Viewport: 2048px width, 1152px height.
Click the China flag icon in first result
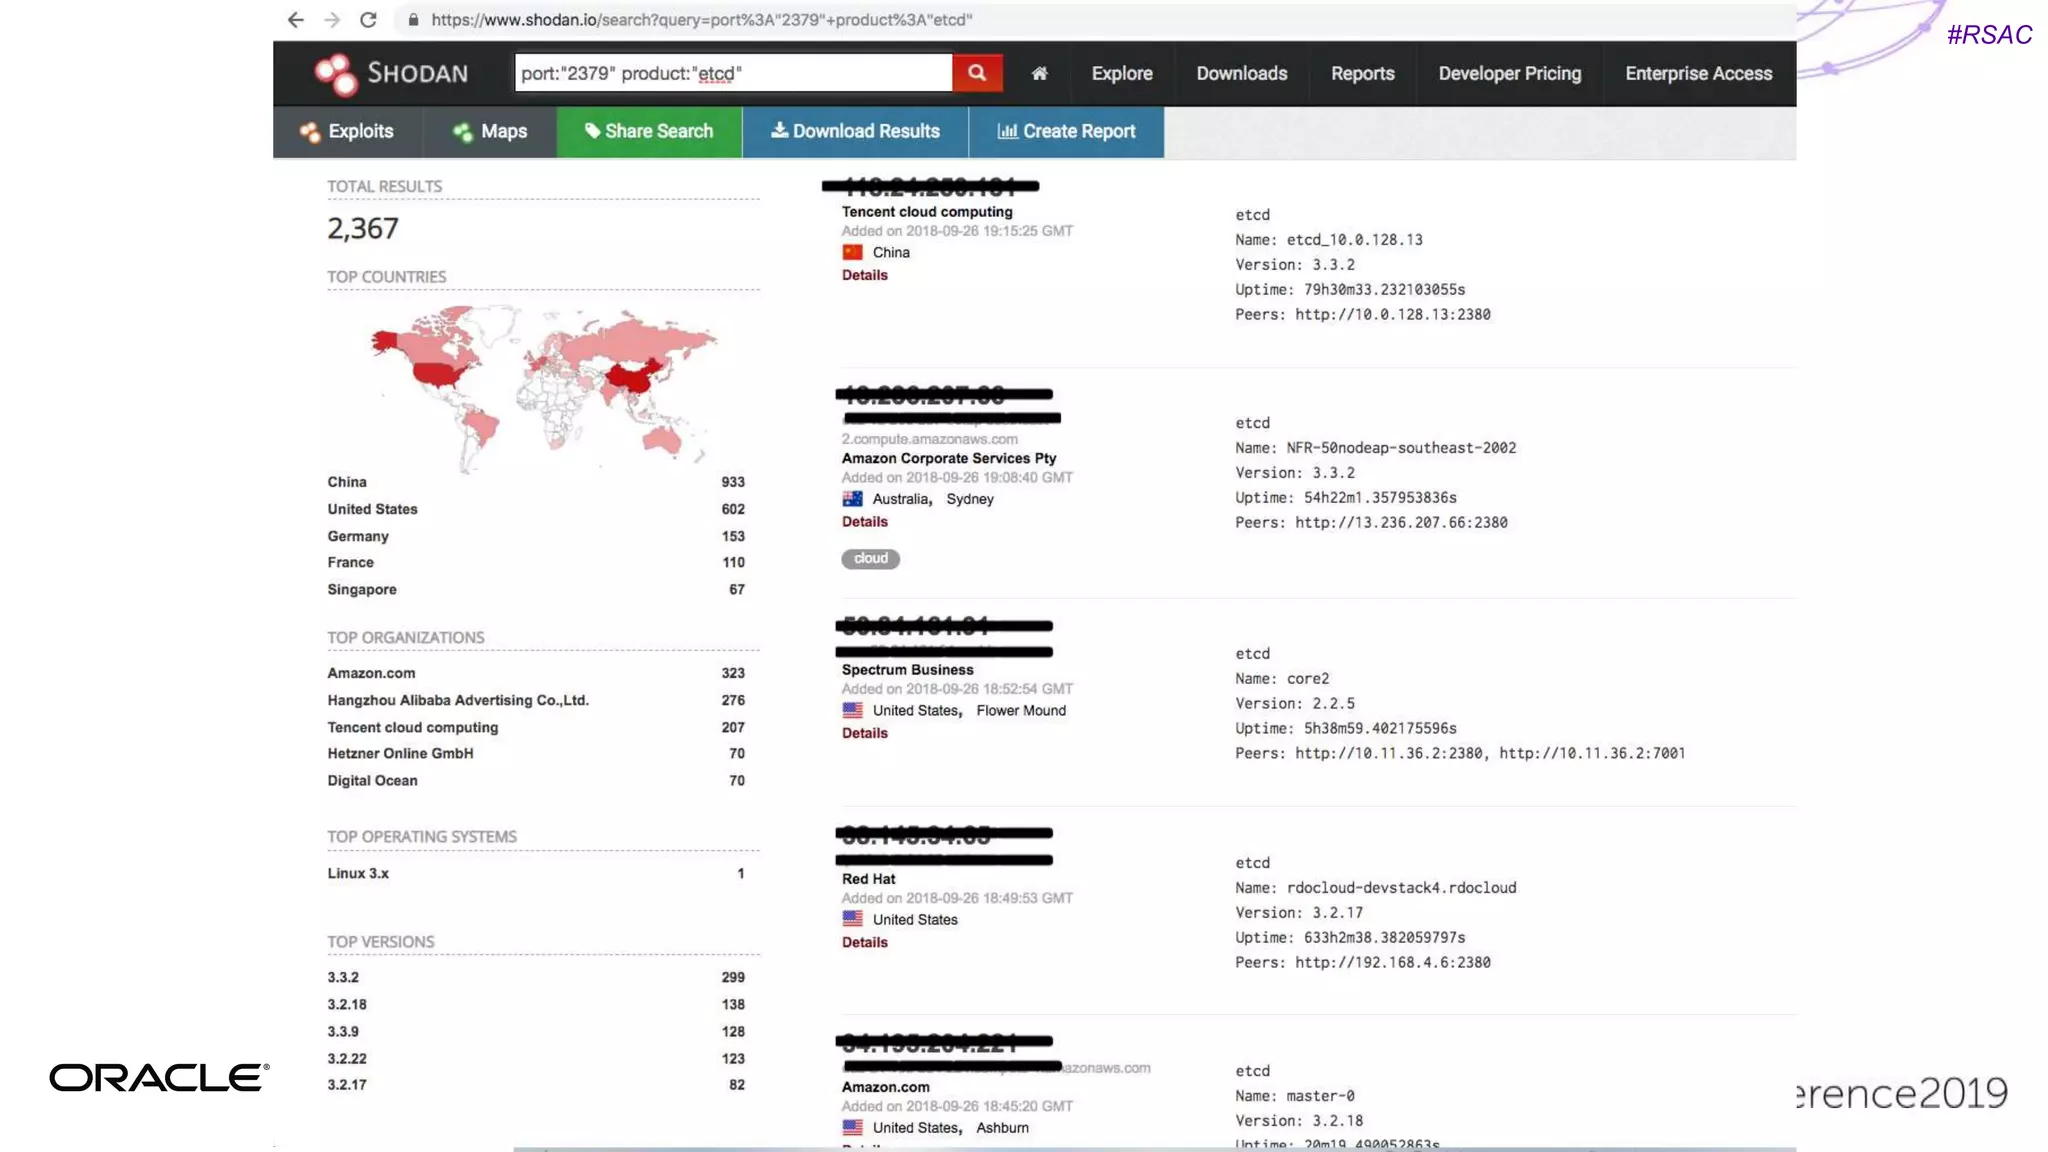[852, 253]
